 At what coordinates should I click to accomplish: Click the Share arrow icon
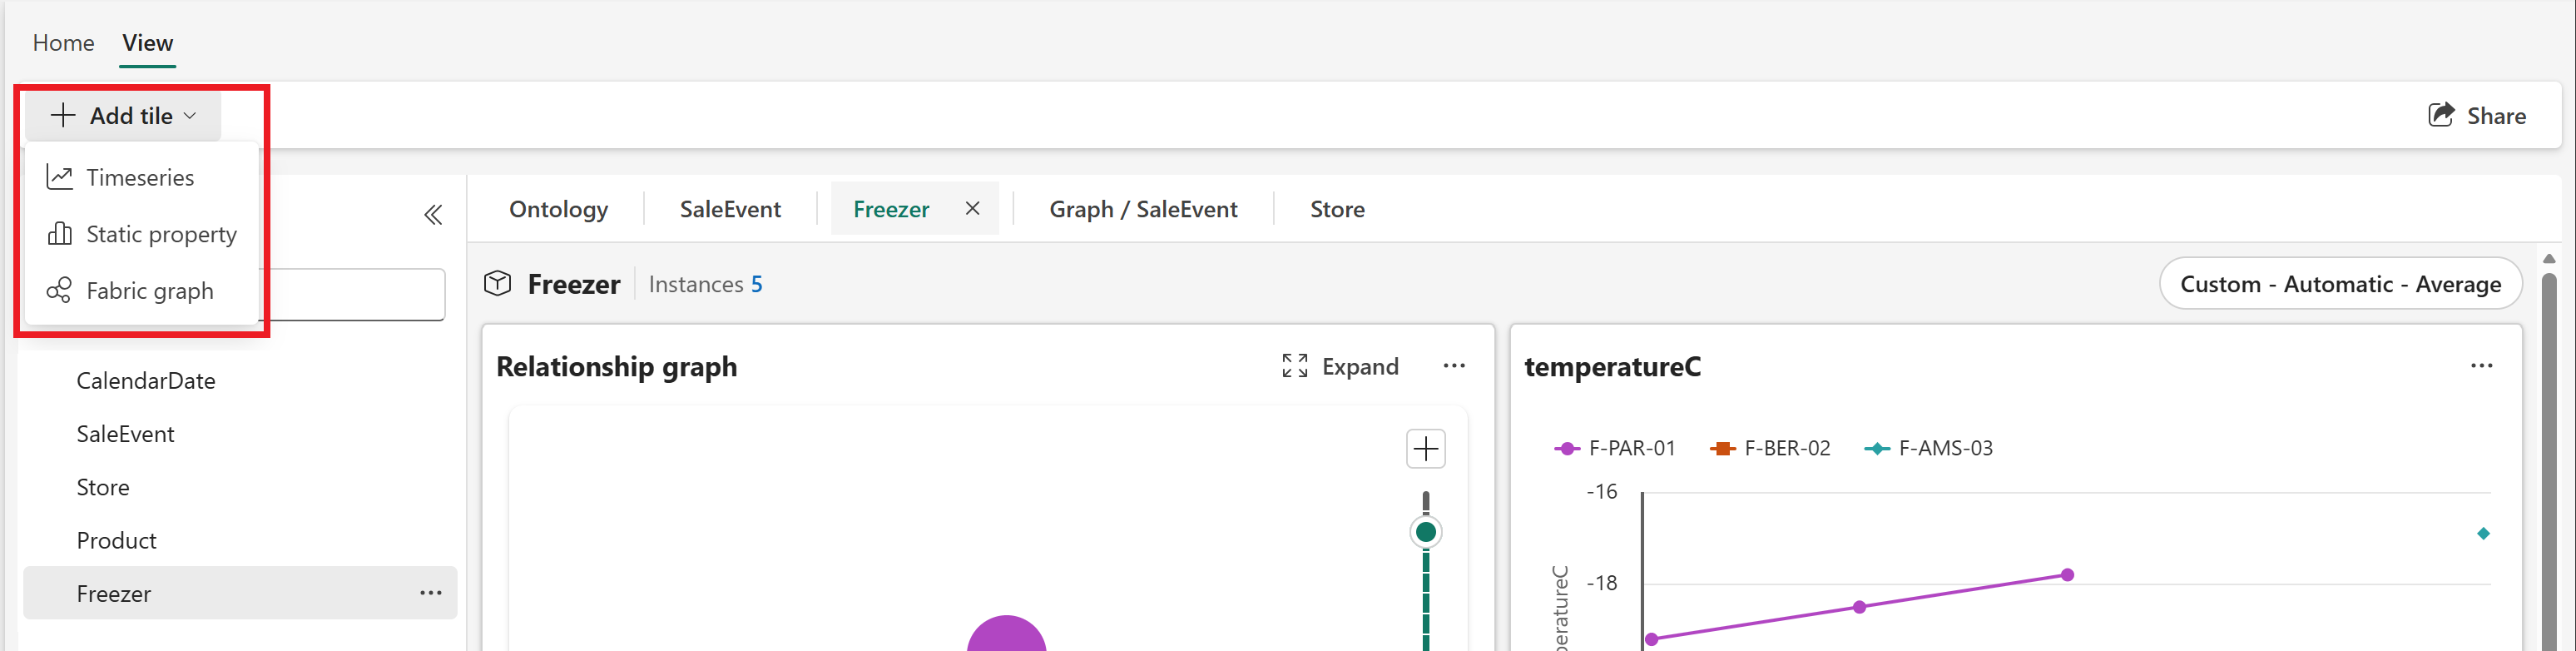pos(2441,115)
